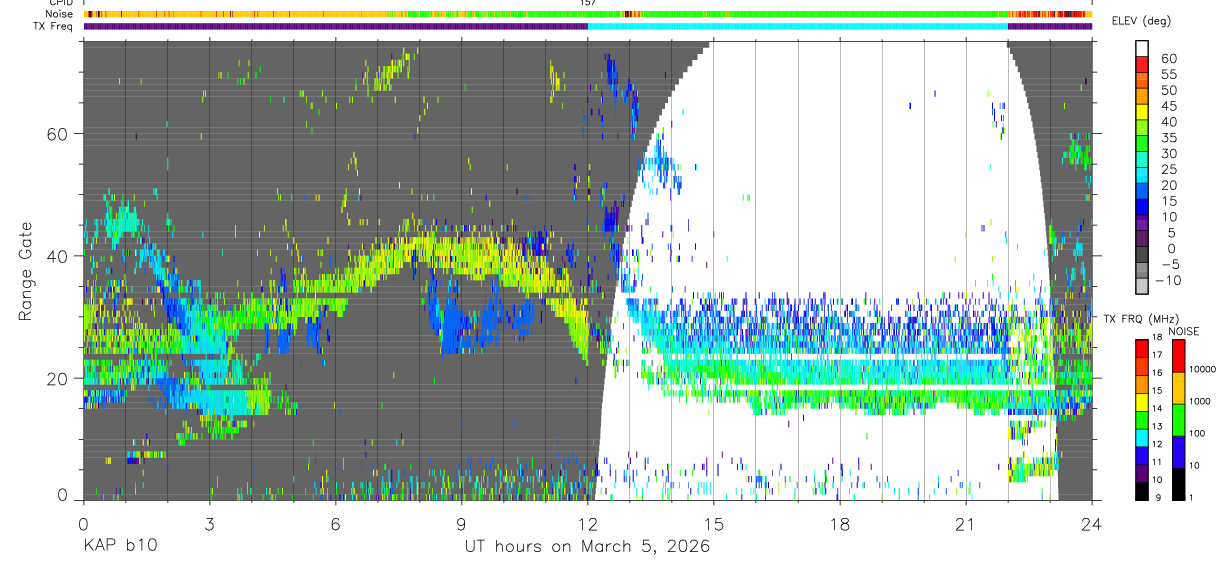Pick the white top segment of elevation colorbar
1228x567 pixels.
(1142, 48)
